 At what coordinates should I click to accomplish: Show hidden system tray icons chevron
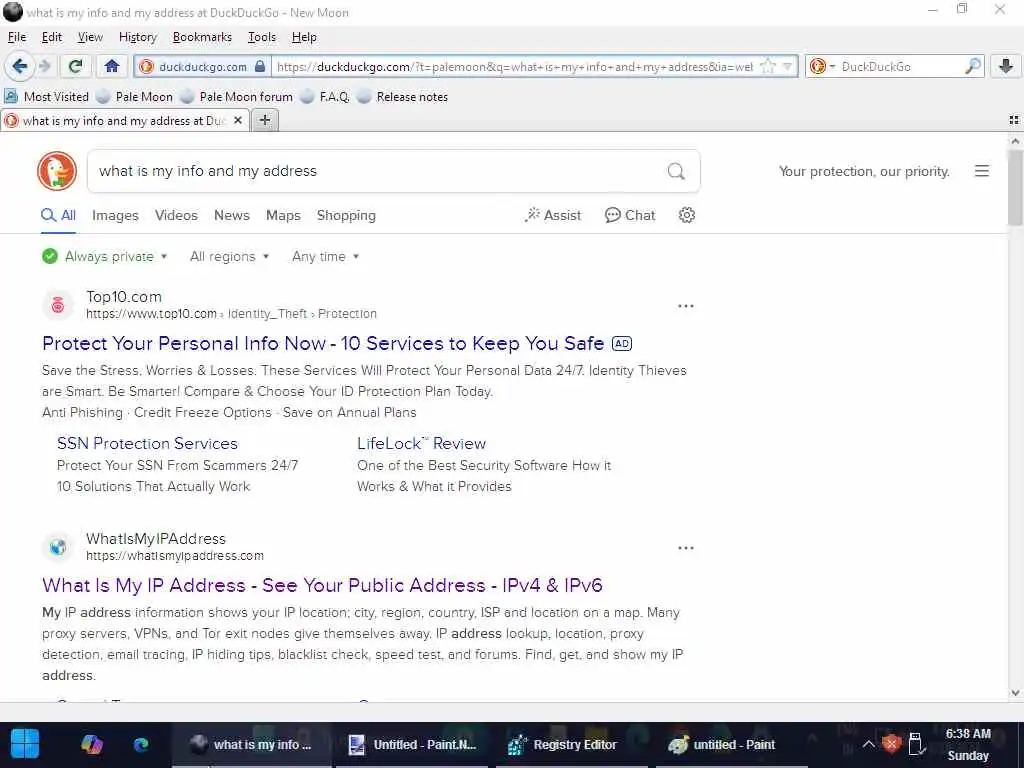click(868, 744)
